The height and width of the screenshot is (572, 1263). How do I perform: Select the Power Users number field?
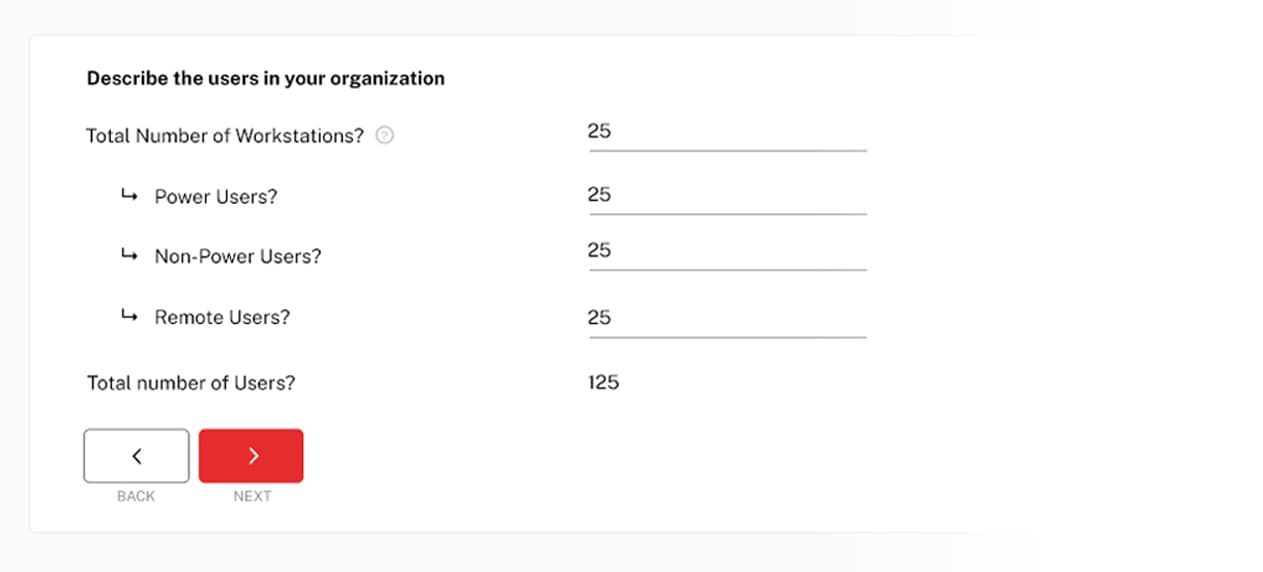pyautogui.click(x=727, y=195)
